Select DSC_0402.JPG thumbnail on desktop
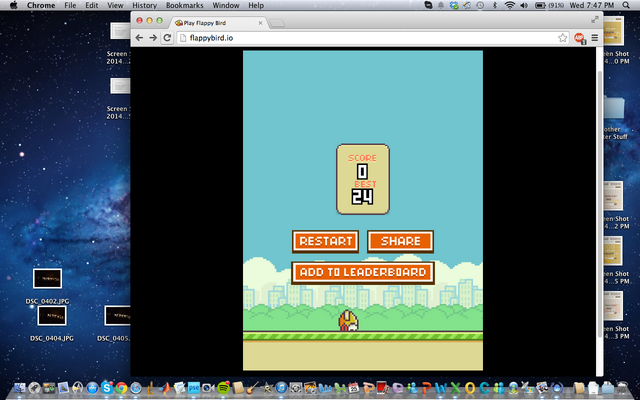 coord(47,278)
